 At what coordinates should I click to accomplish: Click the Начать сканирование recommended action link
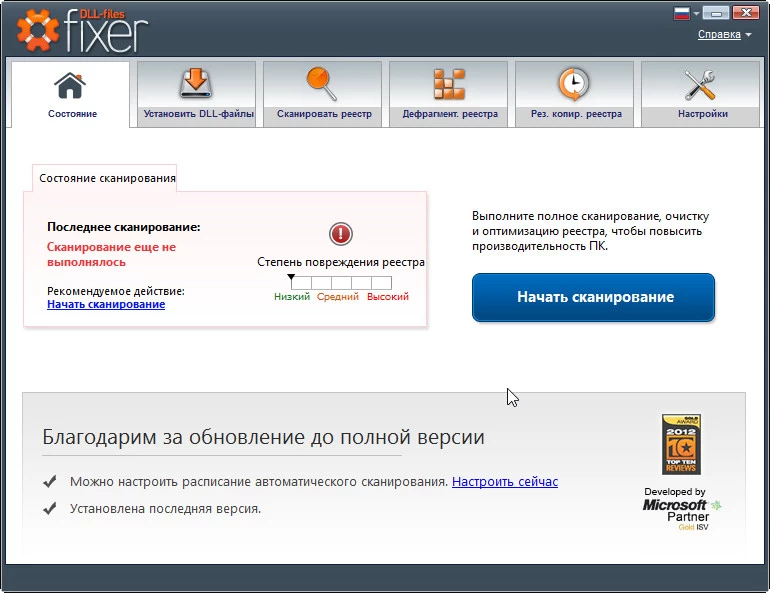pos(106,304)
